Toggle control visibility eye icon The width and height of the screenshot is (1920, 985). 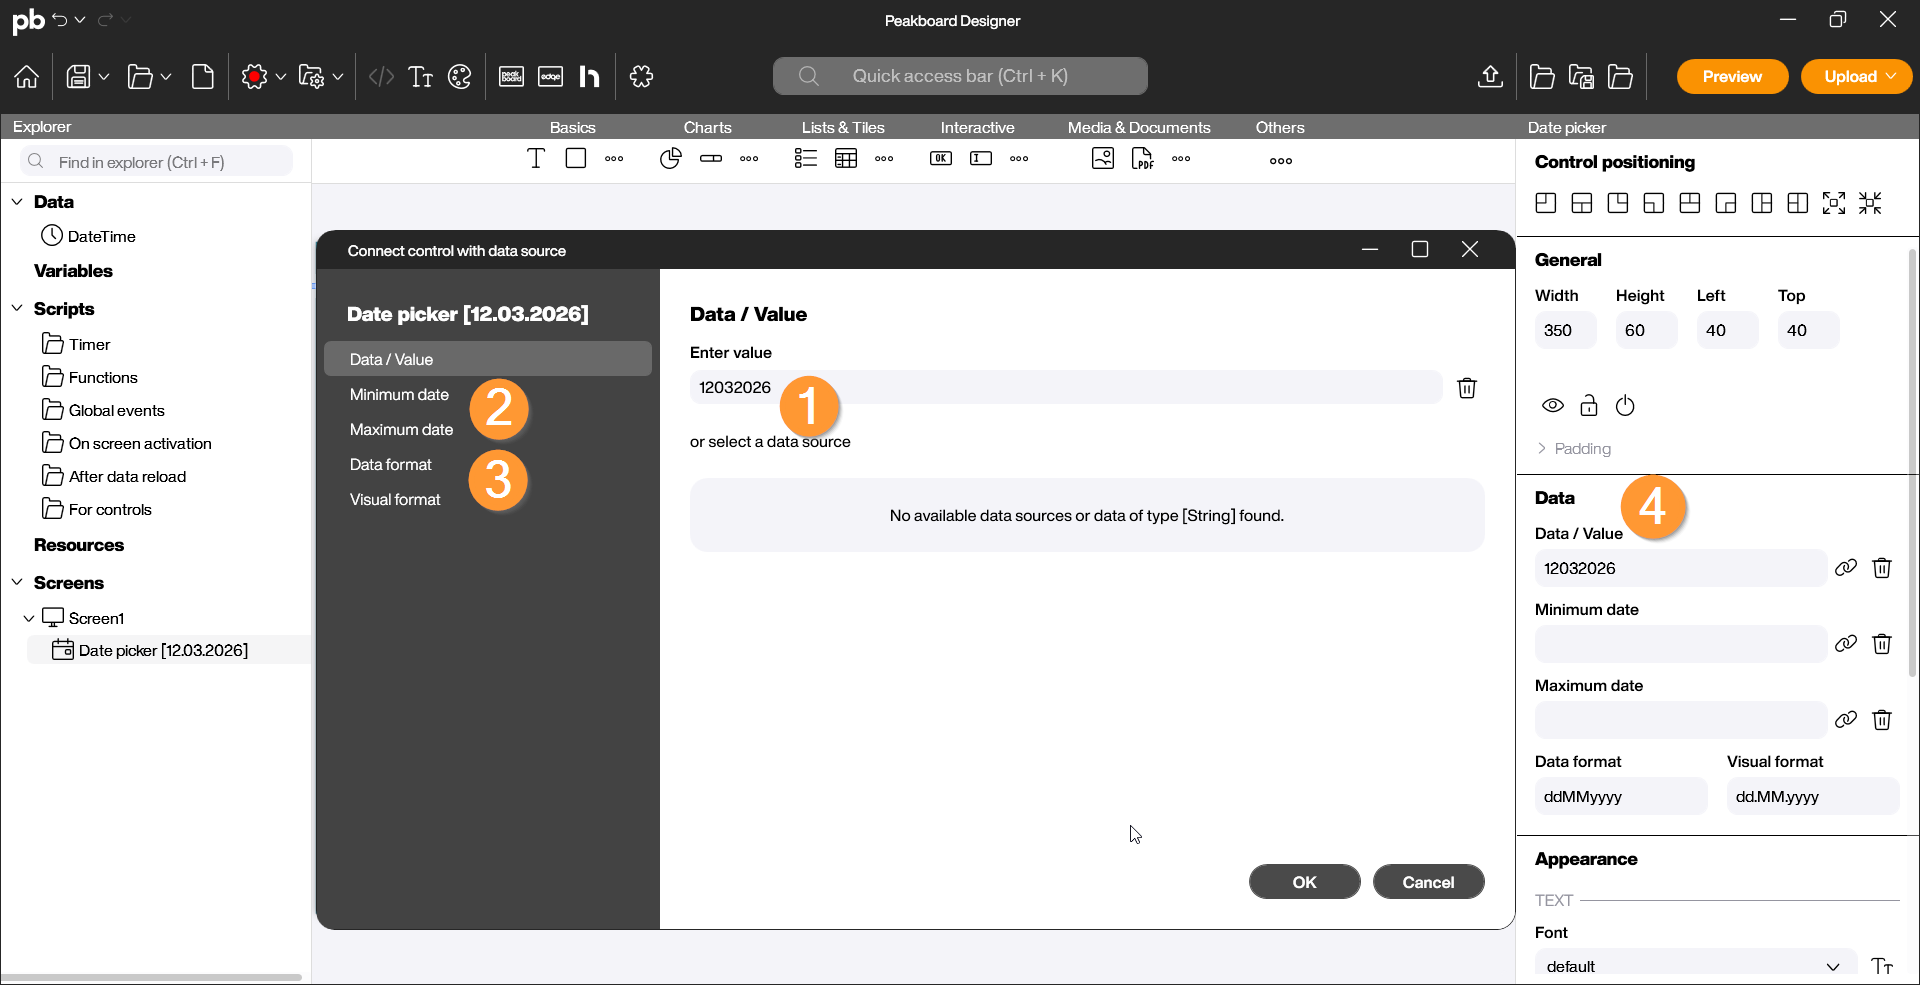point(1552,406)
